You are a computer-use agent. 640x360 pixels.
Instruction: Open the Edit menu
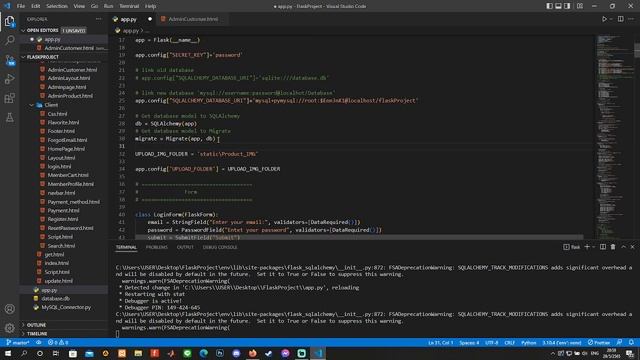(36, 6)
